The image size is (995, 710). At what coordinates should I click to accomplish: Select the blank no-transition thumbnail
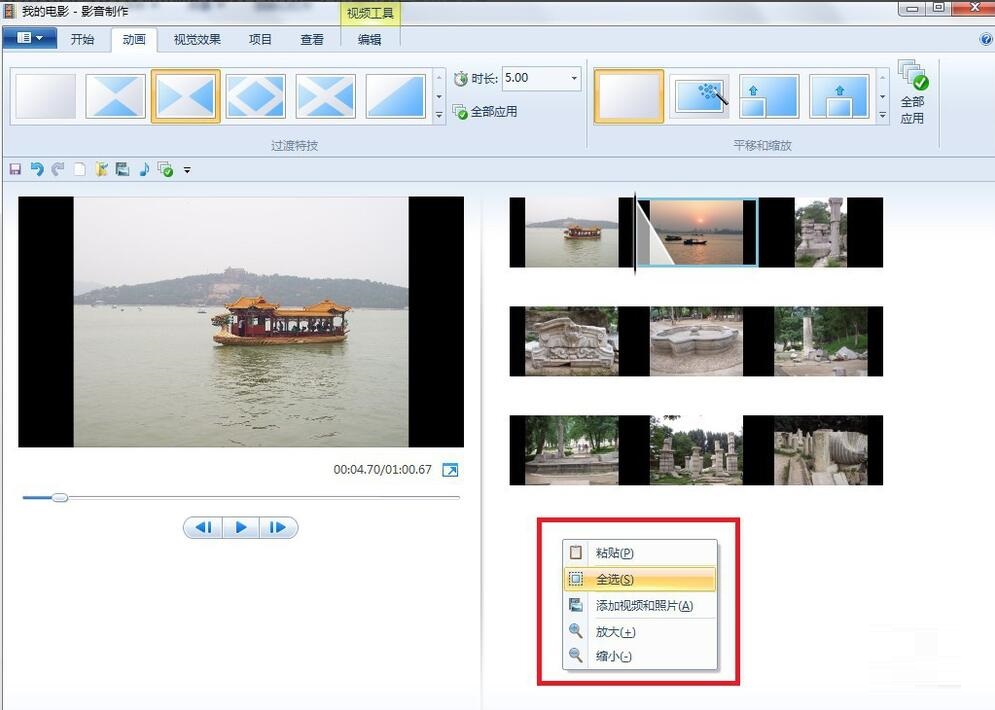[46, 96]
